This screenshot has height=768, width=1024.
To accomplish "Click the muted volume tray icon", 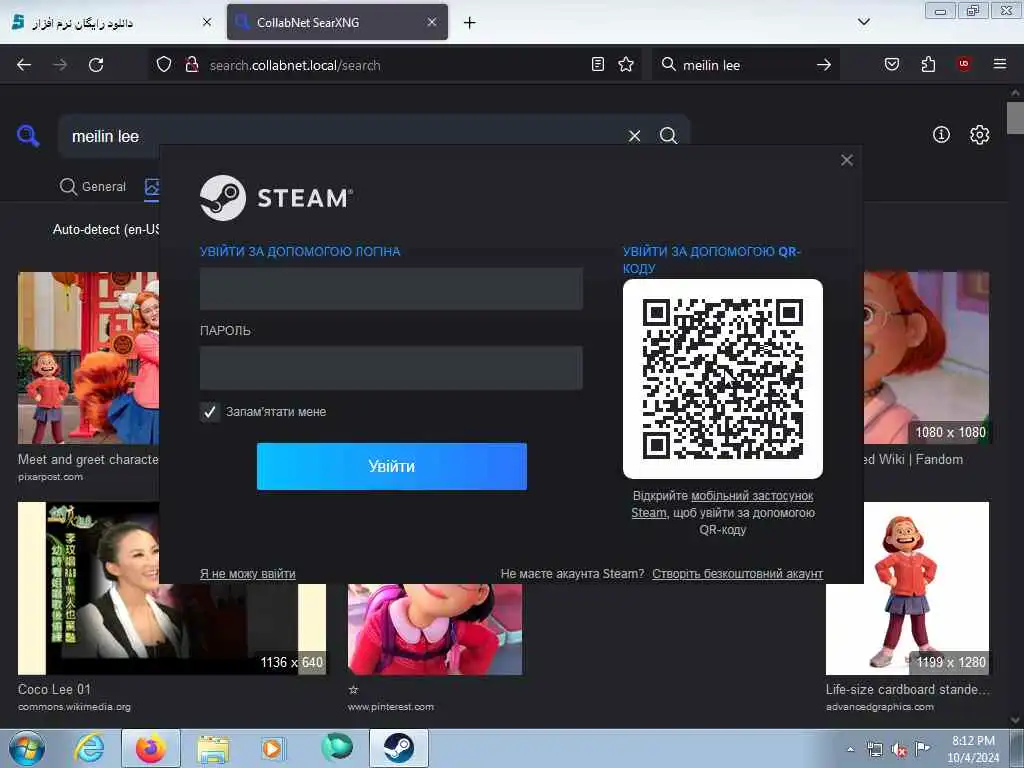I will (x=899, y=750).
